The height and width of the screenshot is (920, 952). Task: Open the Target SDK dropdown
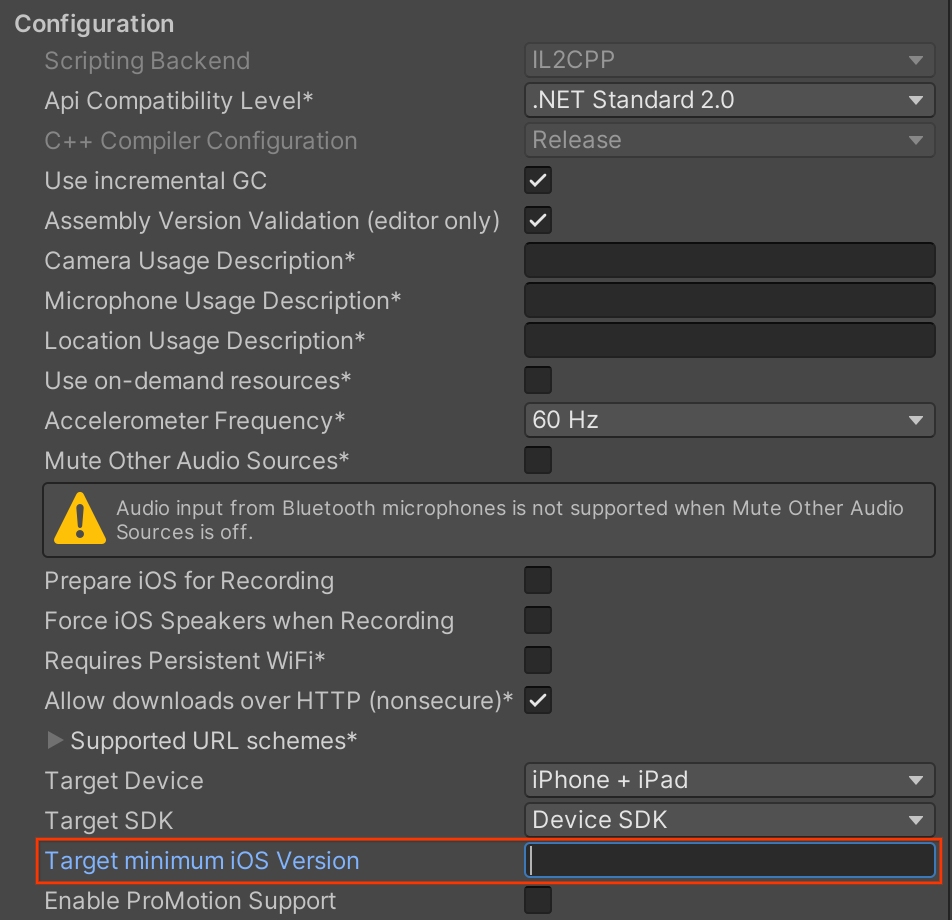(729, 821)
